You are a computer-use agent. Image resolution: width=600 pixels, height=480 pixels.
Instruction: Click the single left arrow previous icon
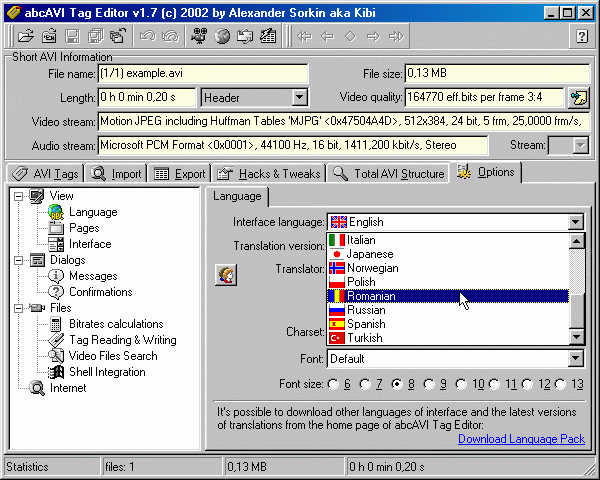click(x=328, y=36)
